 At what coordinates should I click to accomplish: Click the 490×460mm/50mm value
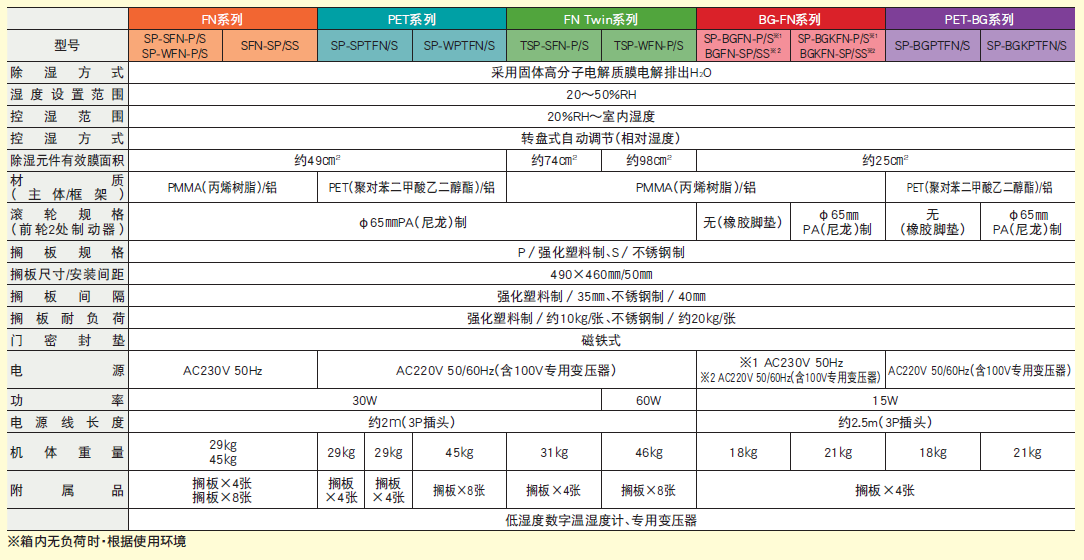click(x=601, y=274)
